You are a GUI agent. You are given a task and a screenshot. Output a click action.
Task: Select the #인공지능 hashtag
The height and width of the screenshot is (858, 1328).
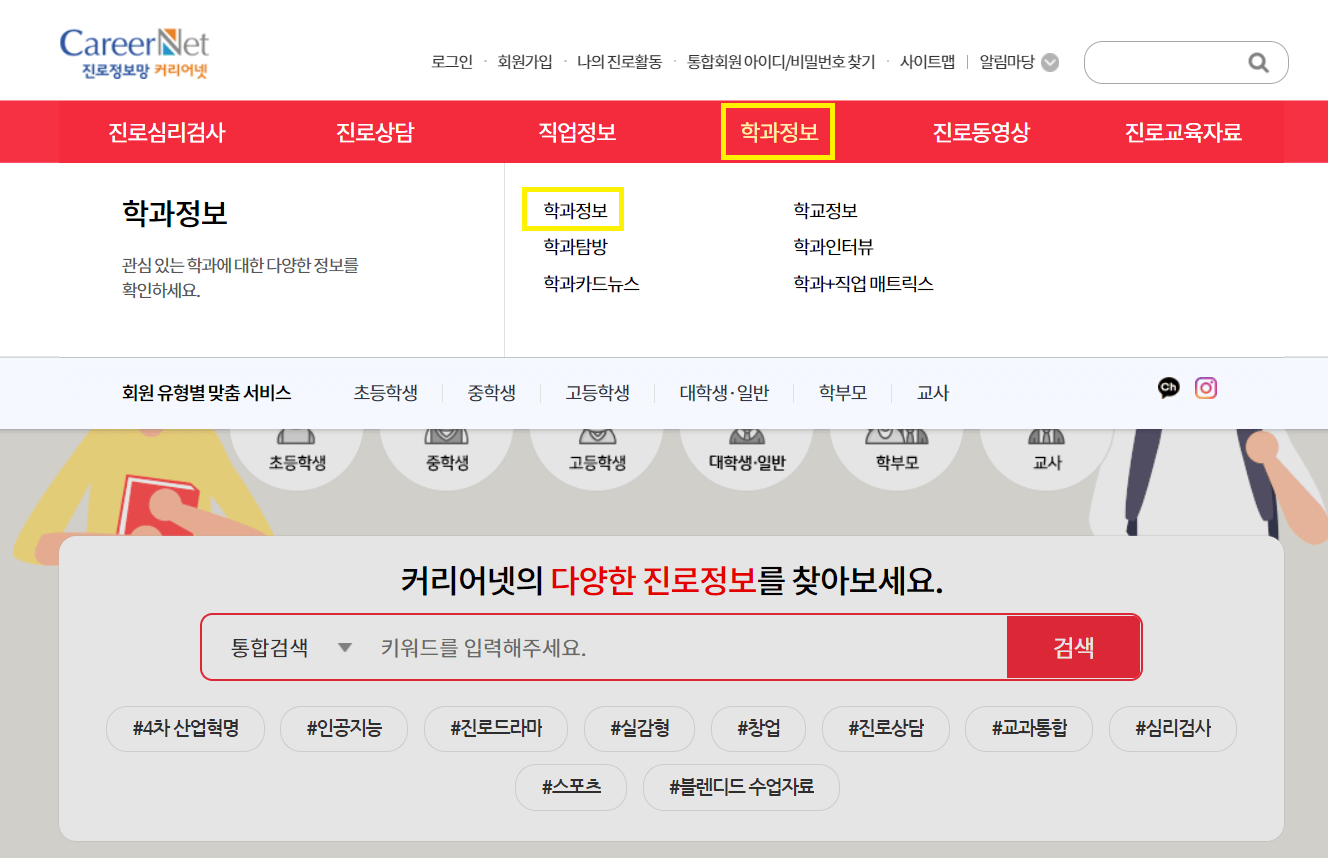tap(344, 729)
